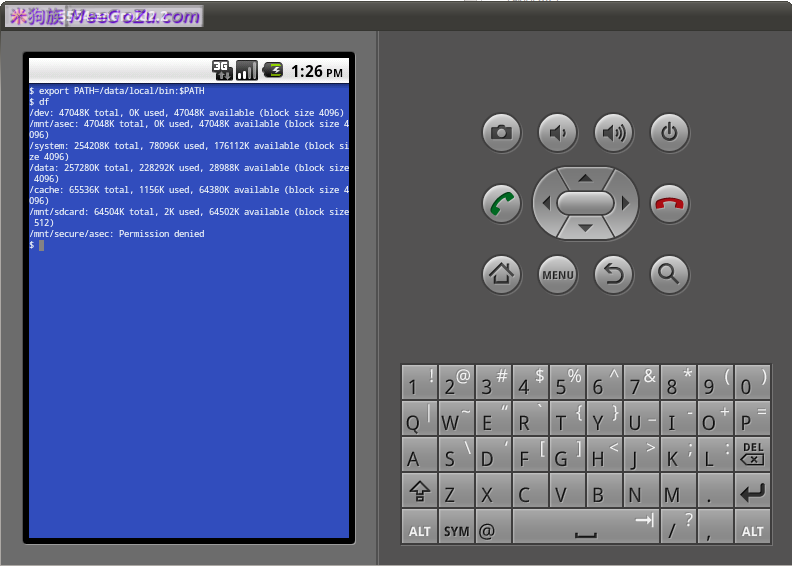This screenshot has width=792, height=570.
Task: Click the camera hardware button
Action: (501, 133)
